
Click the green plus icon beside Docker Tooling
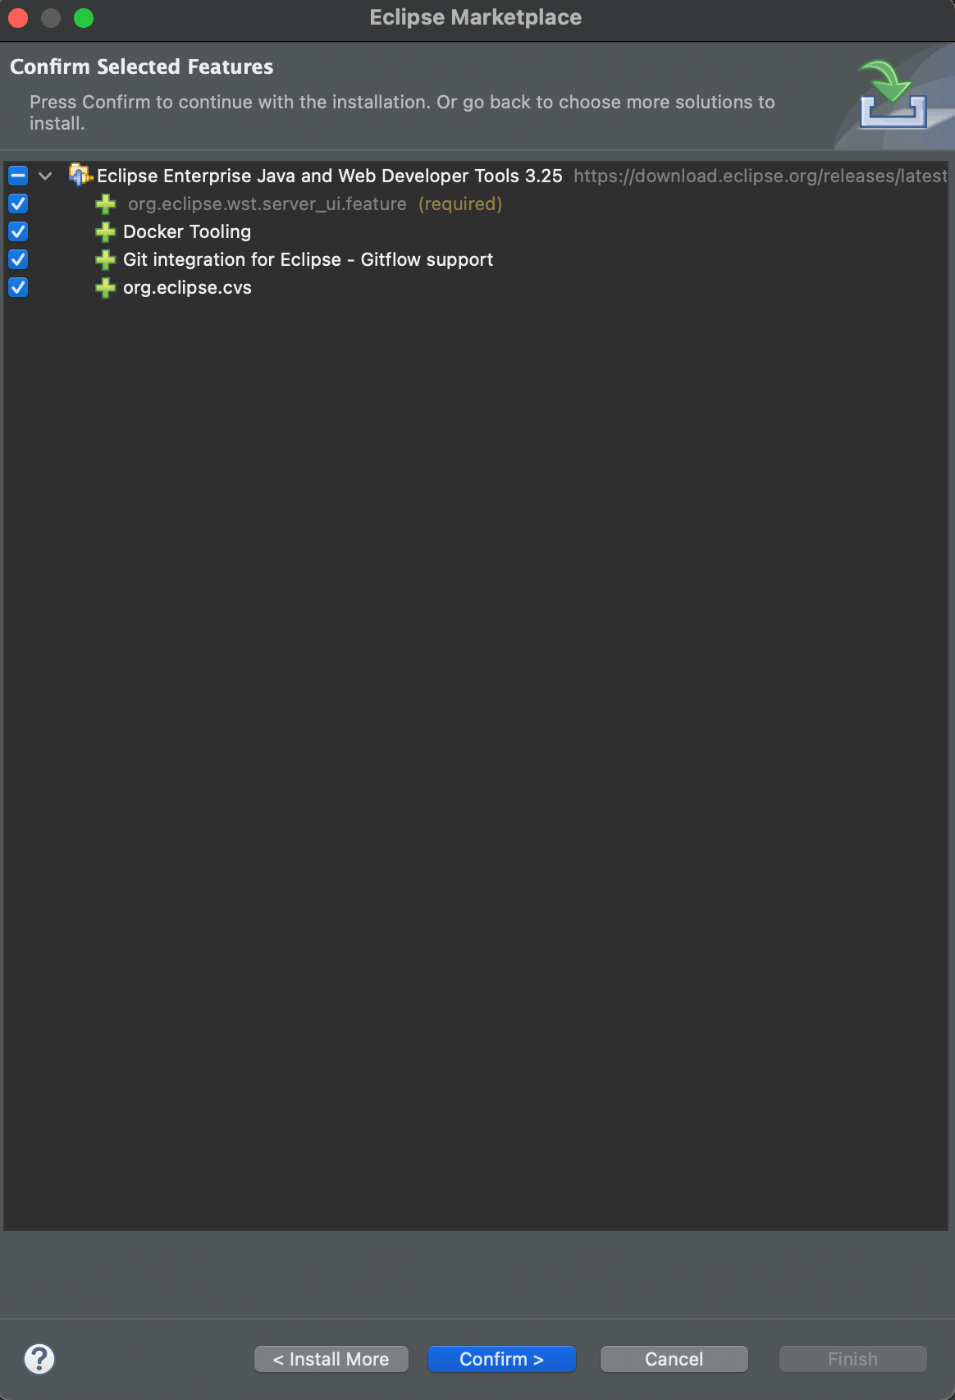(x=105, y=232)
